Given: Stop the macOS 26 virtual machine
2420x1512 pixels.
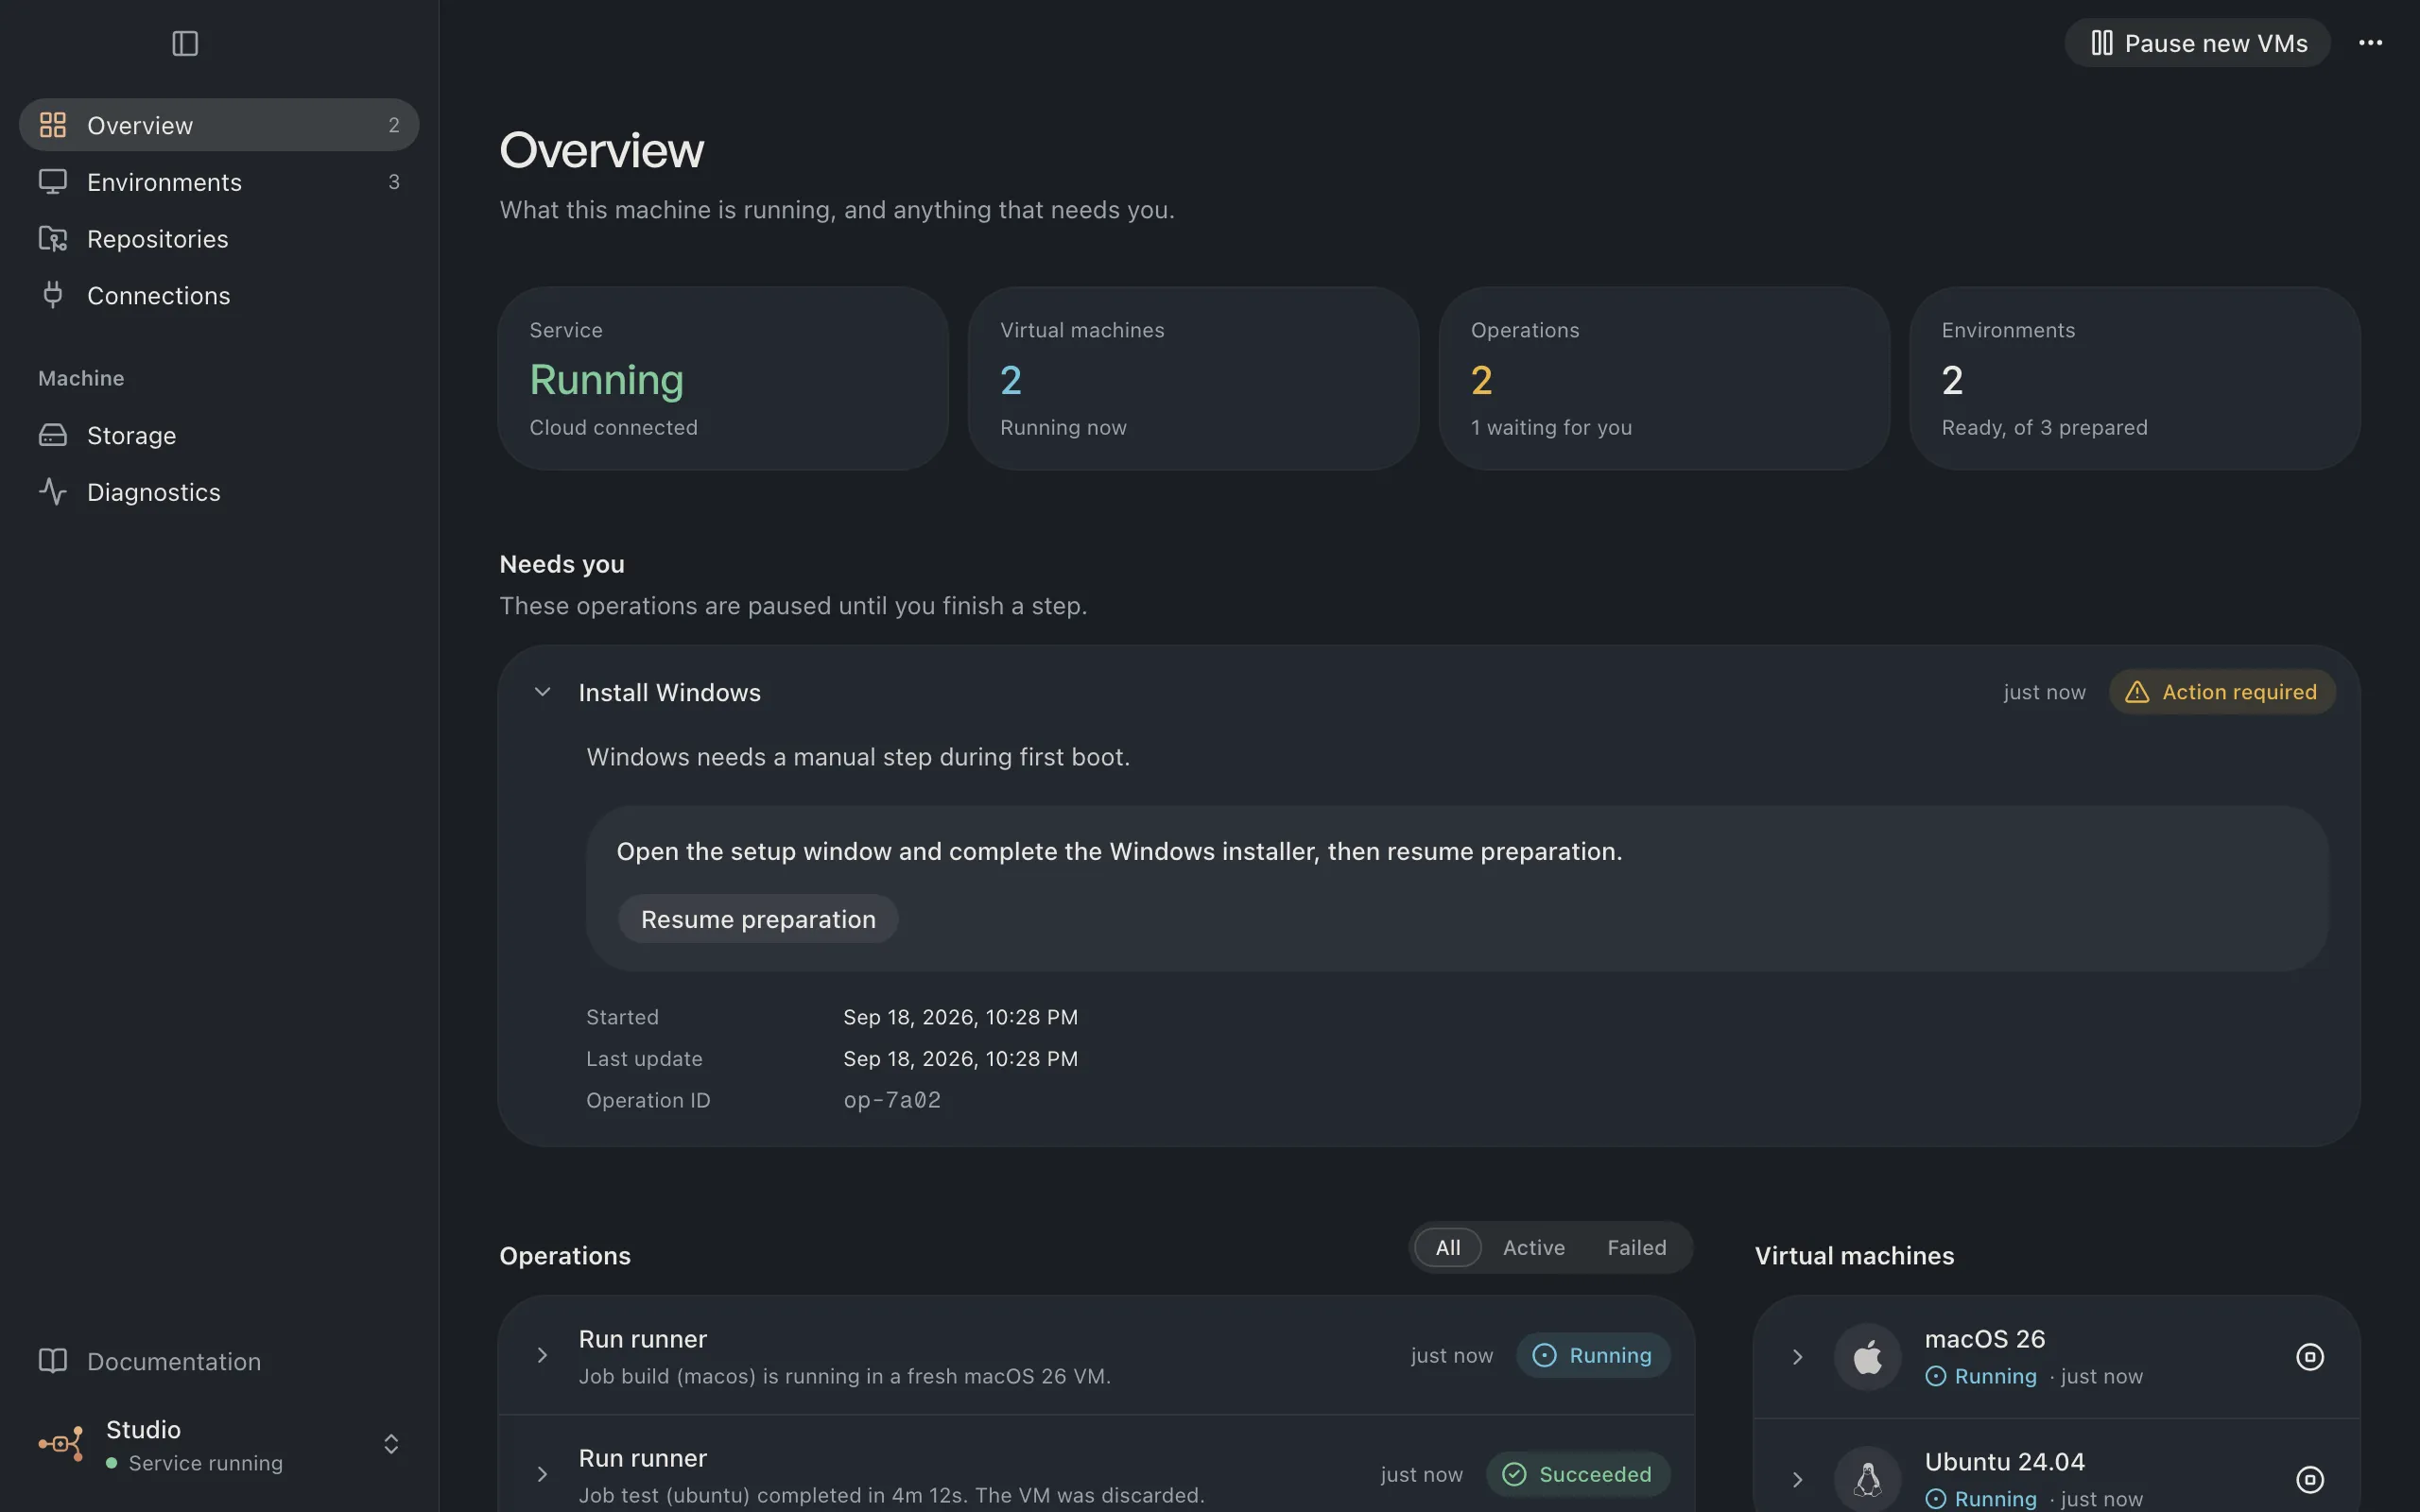Looking at the screenshot, I should coord(2309,1357).
